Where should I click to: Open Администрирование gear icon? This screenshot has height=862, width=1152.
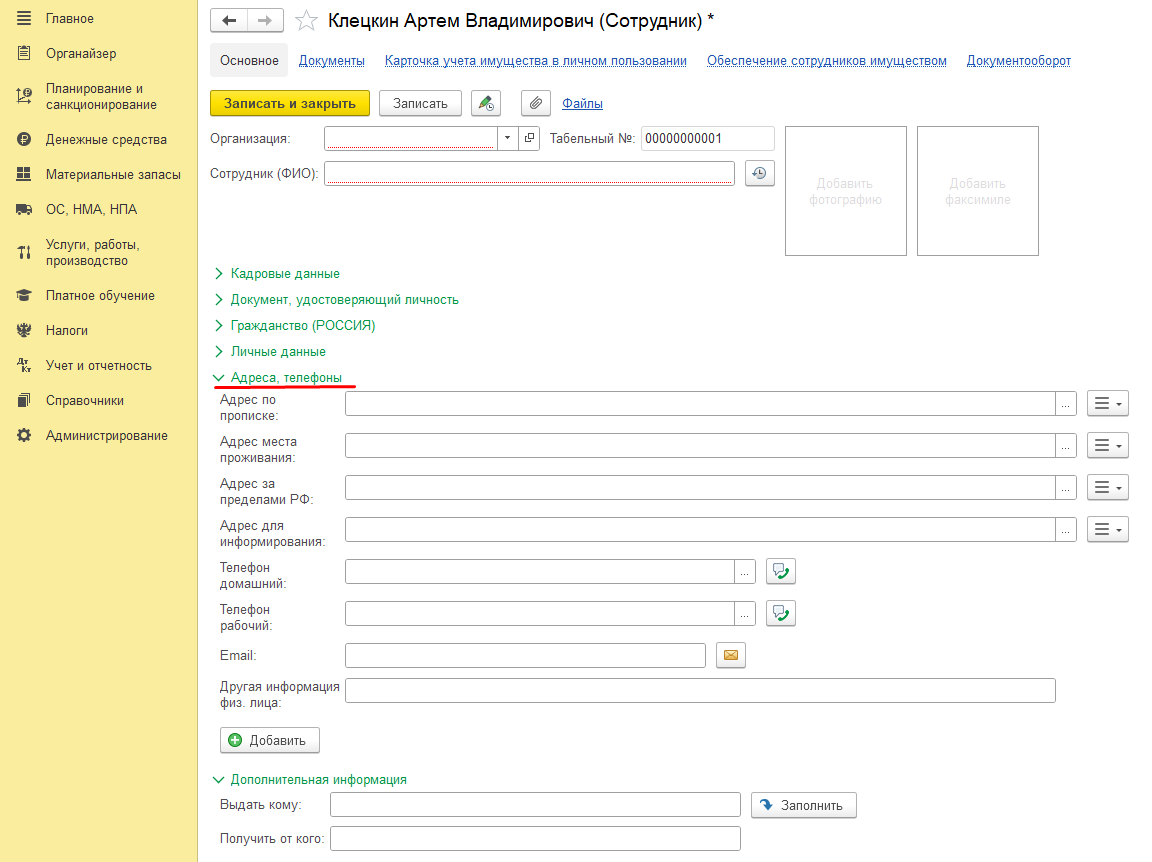point(24,435)
